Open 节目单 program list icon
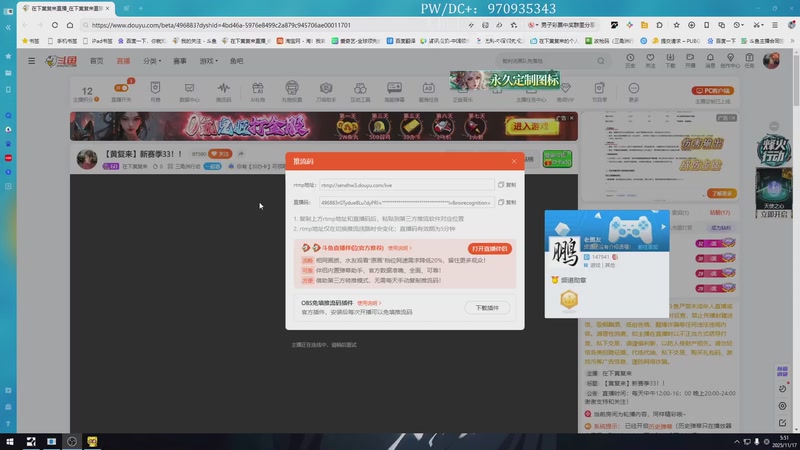Viewport: 800px width, 450px height. [599, 91]
